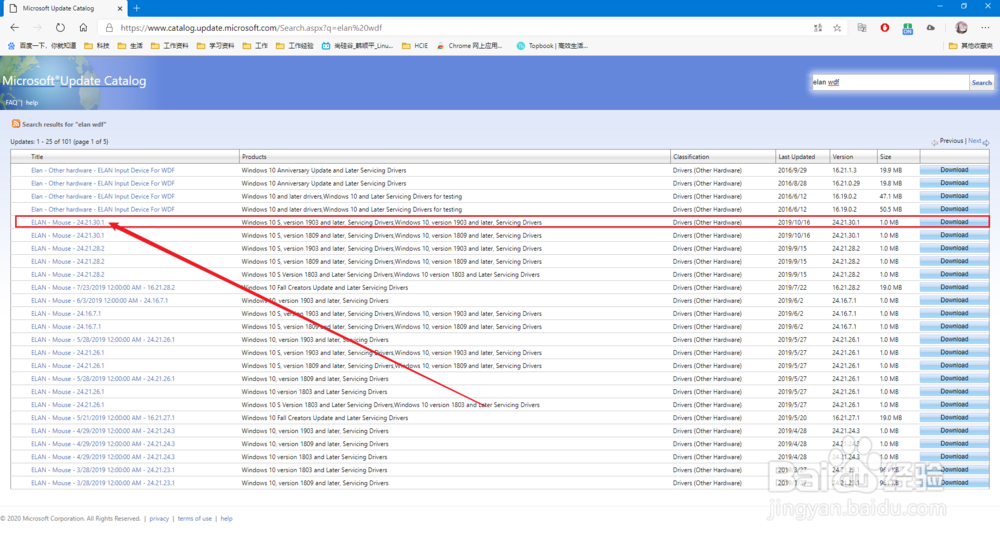The image size is (1000, 542).
Task: Download the 47.1 MB ELAN driver
Action: [954, 196]
